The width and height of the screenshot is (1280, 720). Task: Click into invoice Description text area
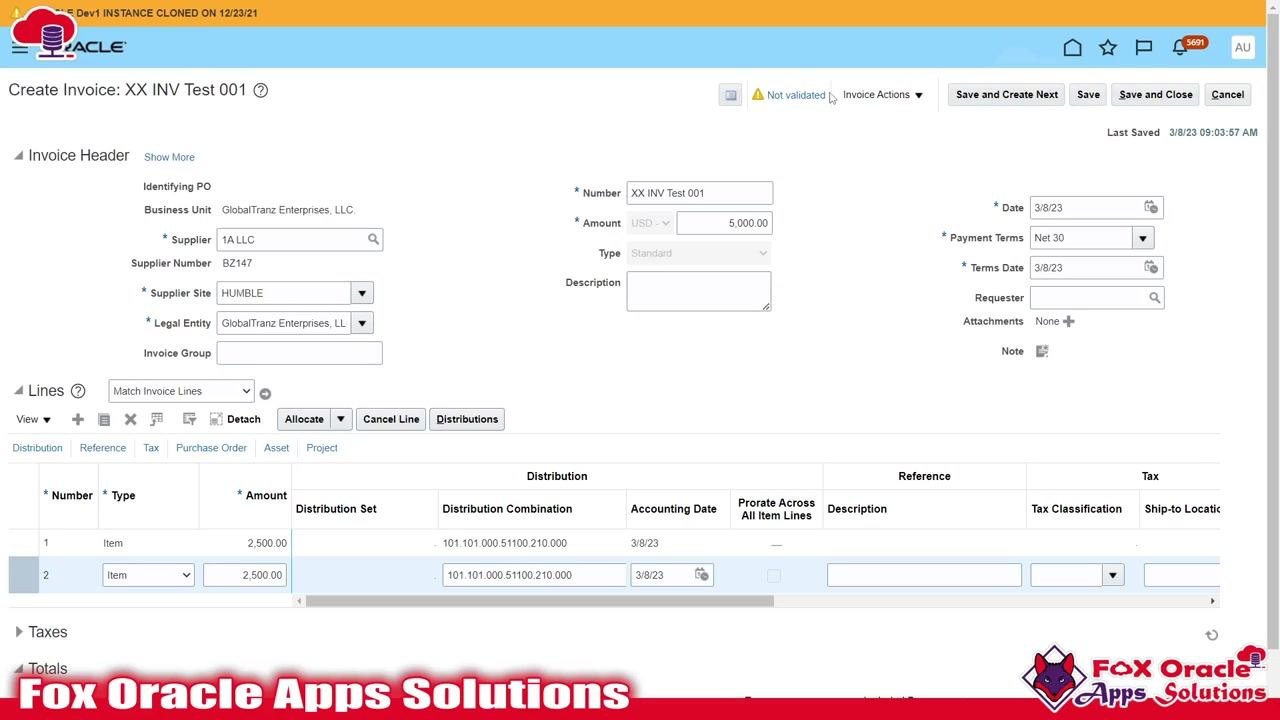699,291
